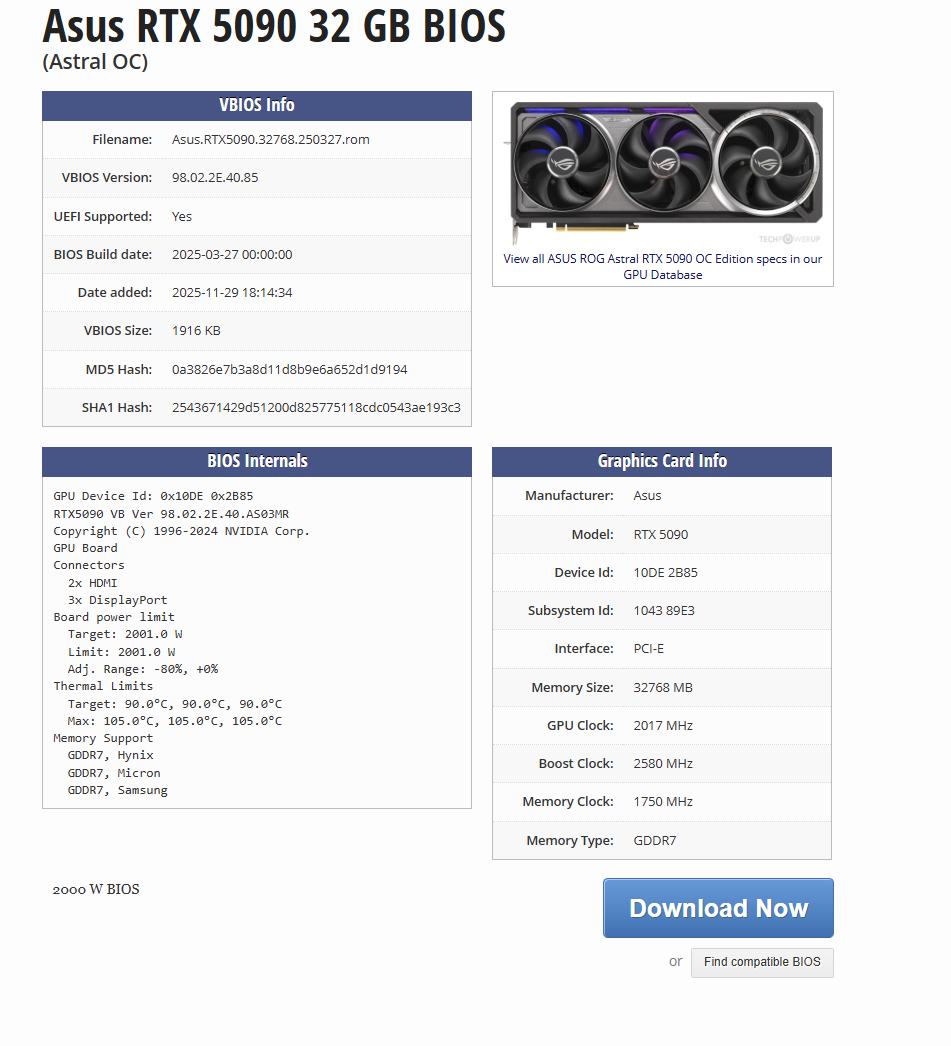This screenshot has height=1046, width=951.
Task: Click the power Target: 2001.0 W line
Action: pyautogui.click(x=125, y=634)
